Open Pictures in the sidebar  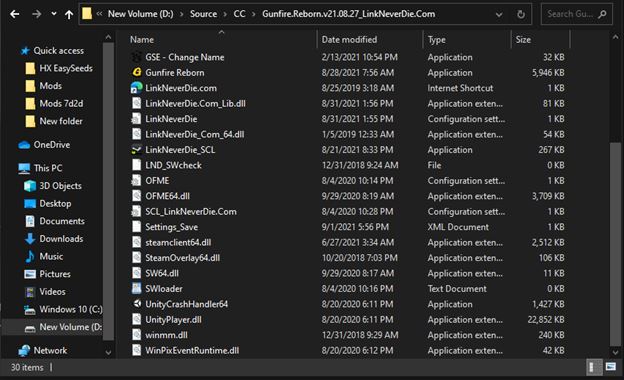tap(55, 274)
